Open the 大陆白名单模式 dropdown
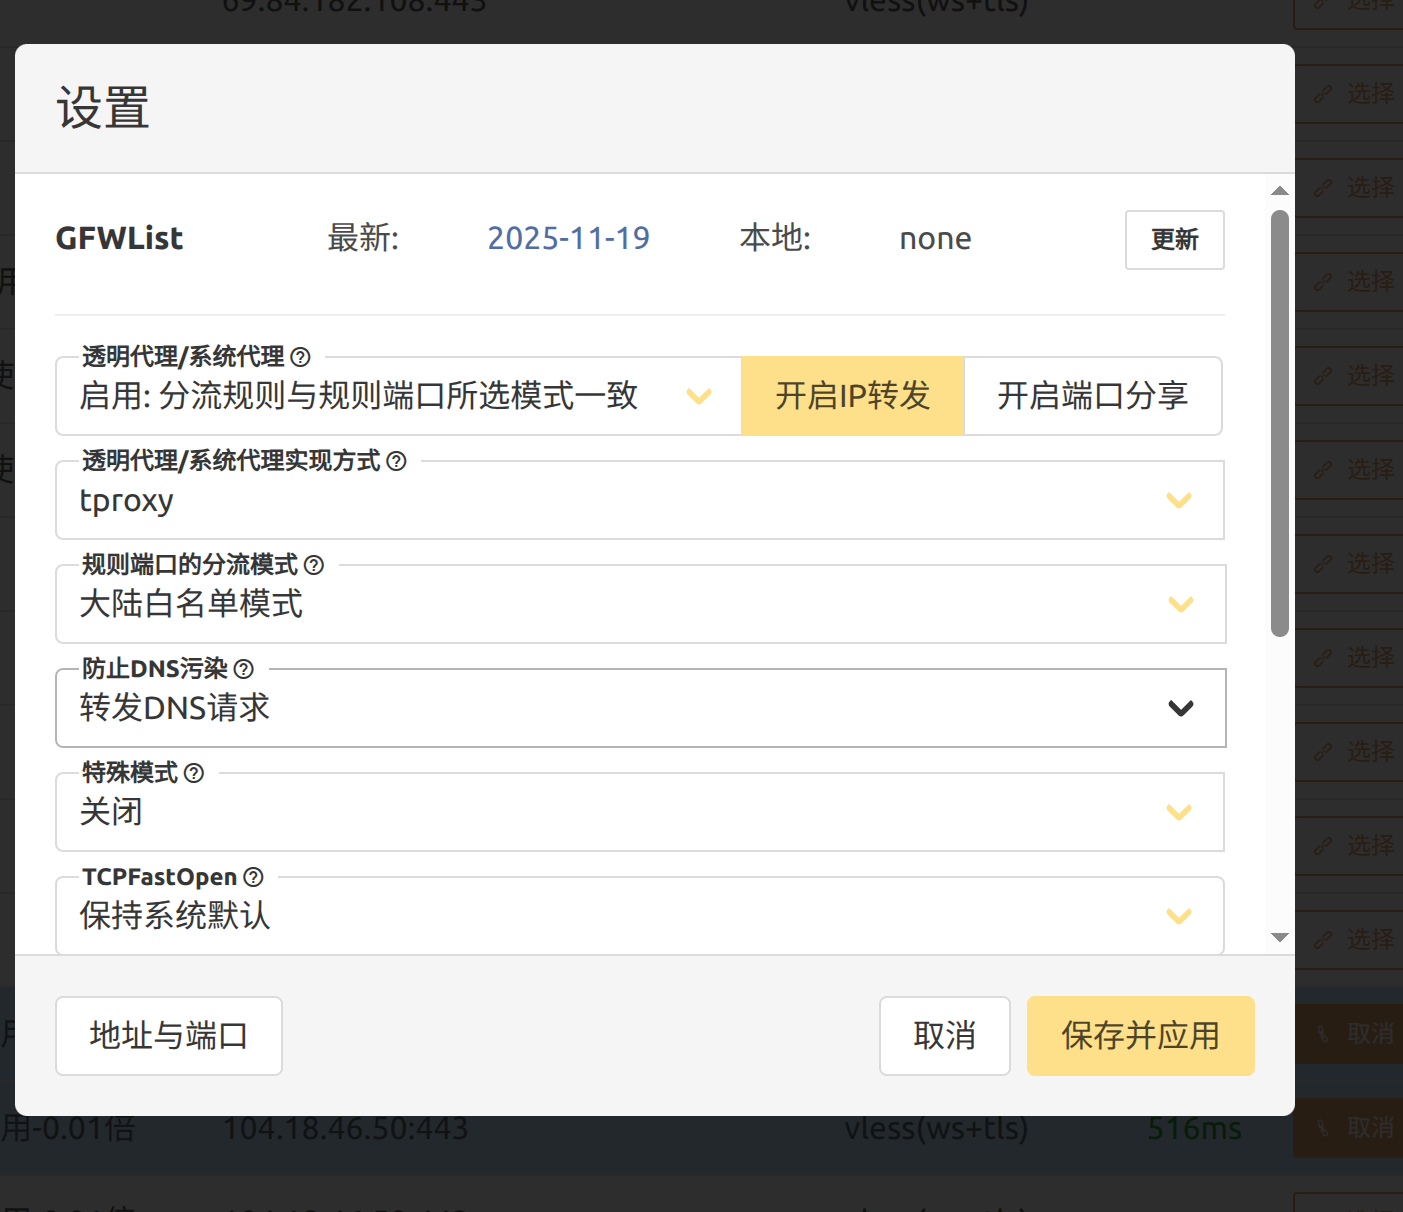This screenshot has width=1403, height=1212. (640, 604)
